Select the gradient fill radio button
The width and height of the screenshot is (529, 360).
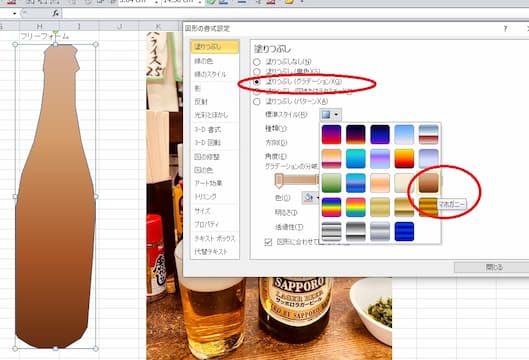pyautogui.click(x=257, y=82)
